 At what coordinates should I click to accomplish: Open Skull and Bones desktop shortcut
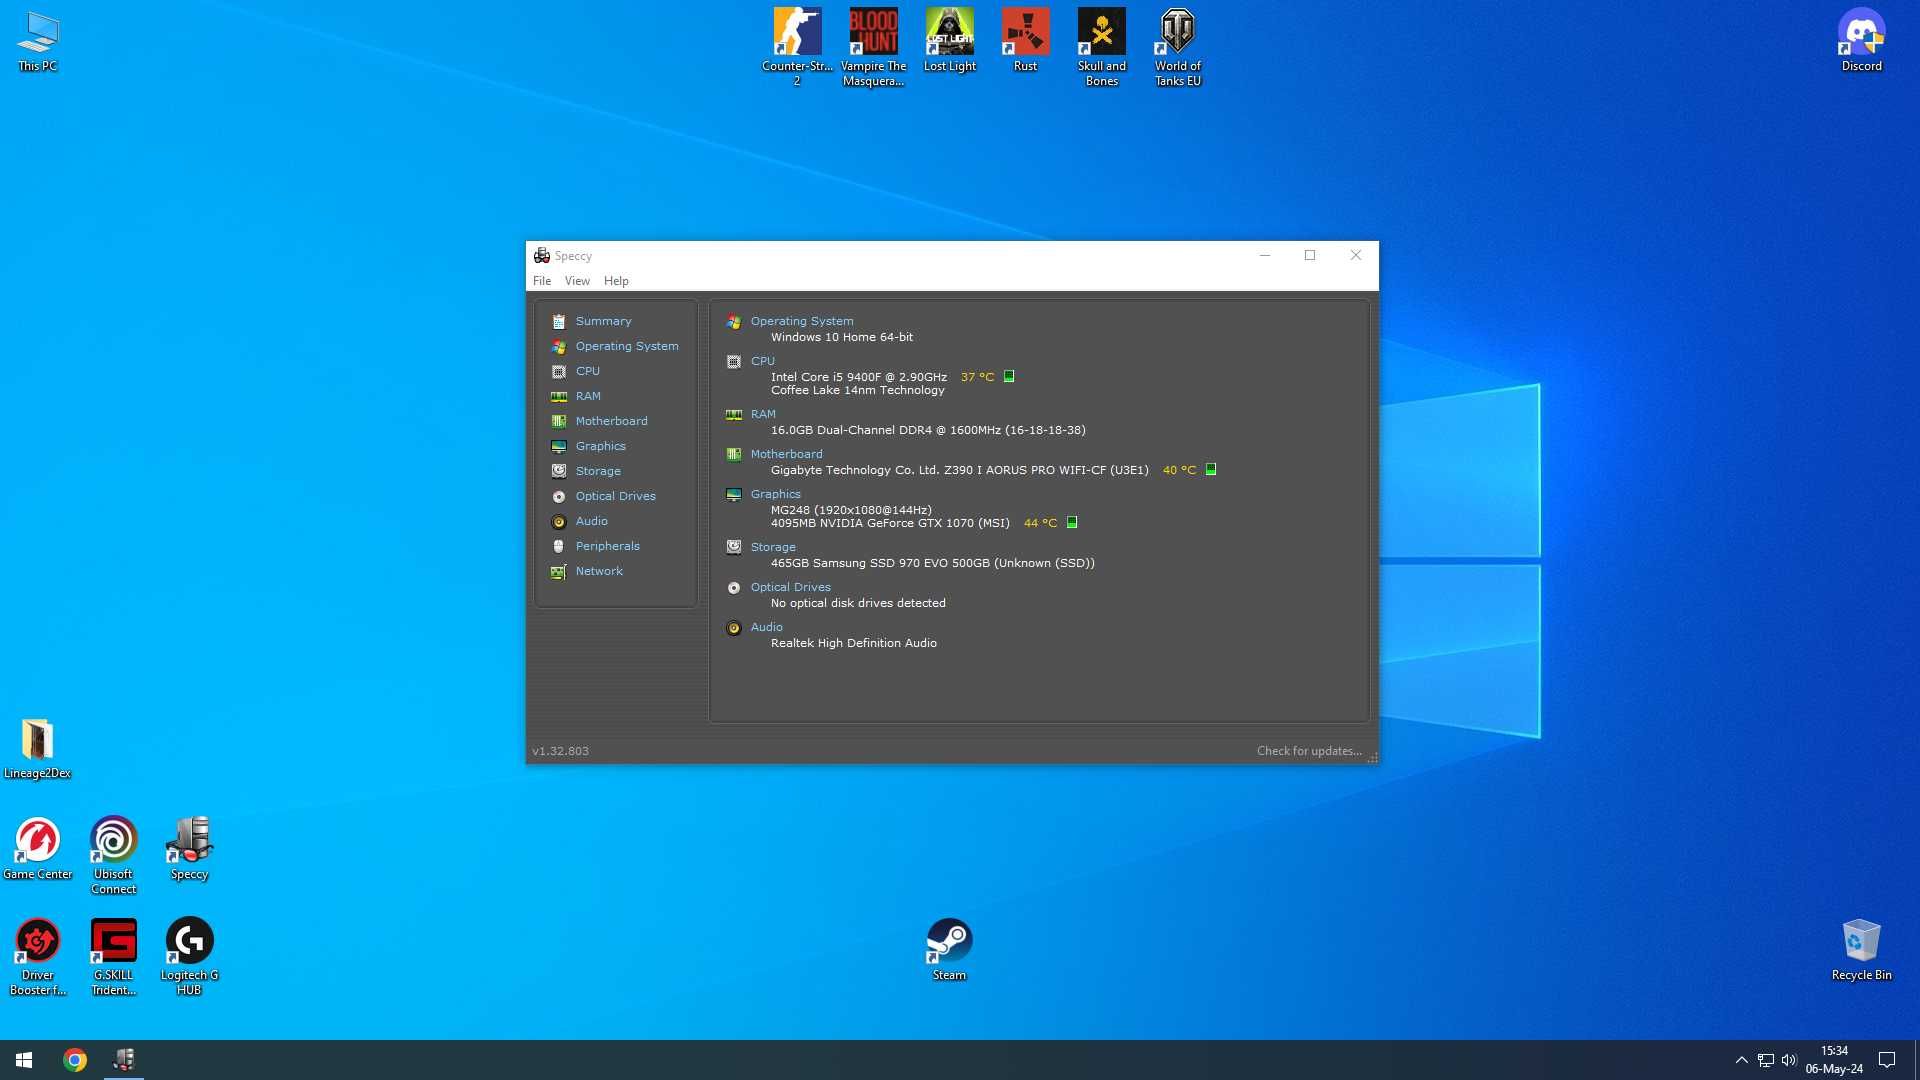click(1101, 47)
